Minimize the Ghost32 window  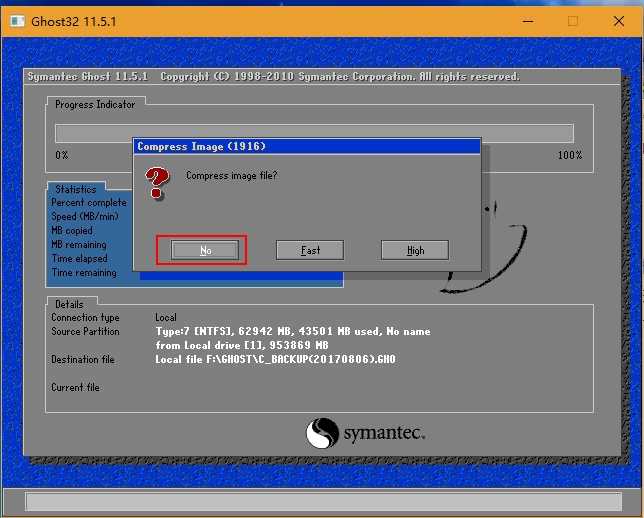click(x=528, y=21)
